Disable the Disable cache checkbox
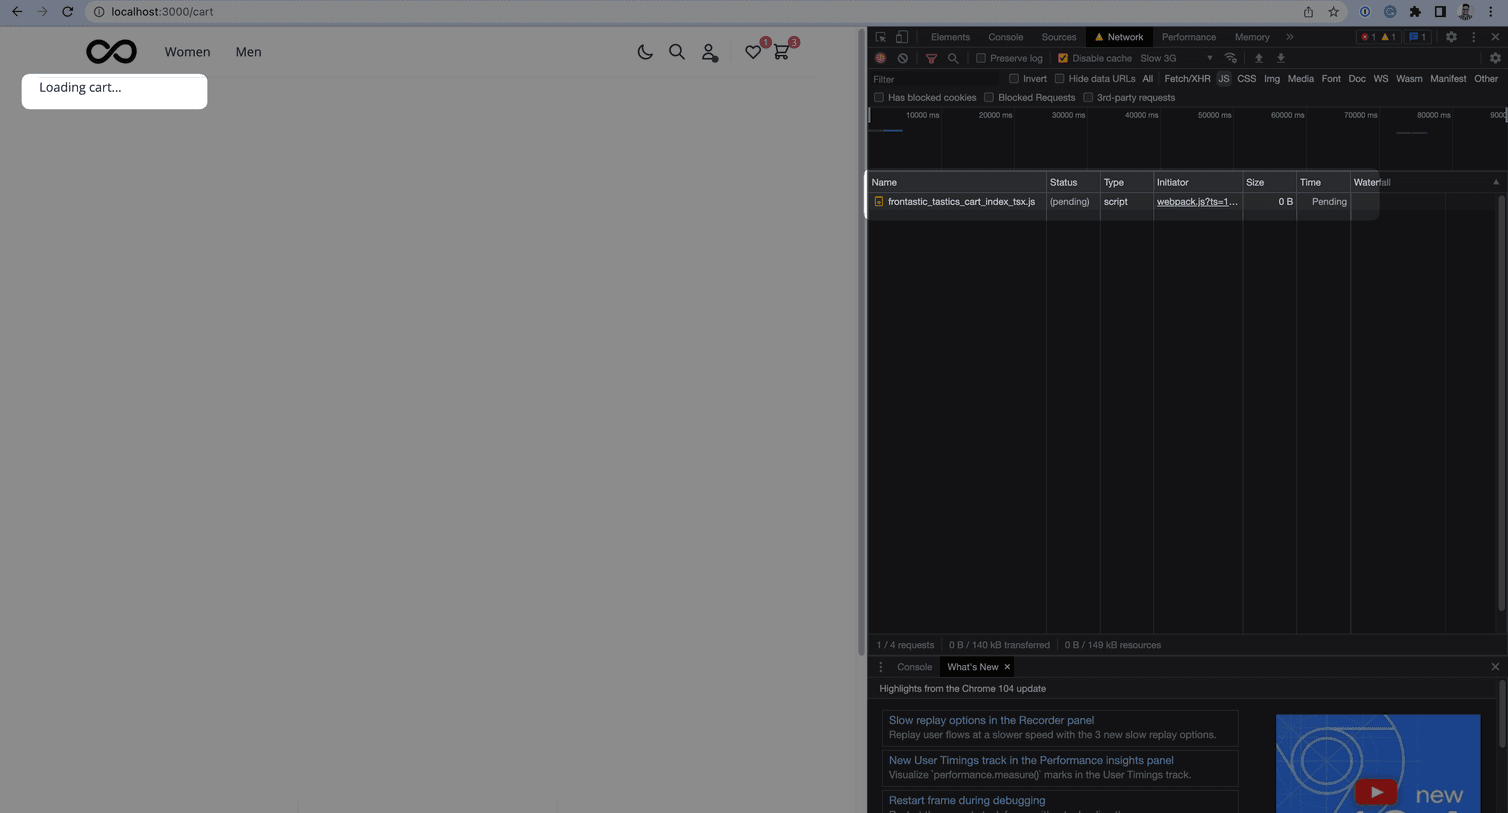1508x813 pixels. pyautogui.click(x=1063, y=58)
